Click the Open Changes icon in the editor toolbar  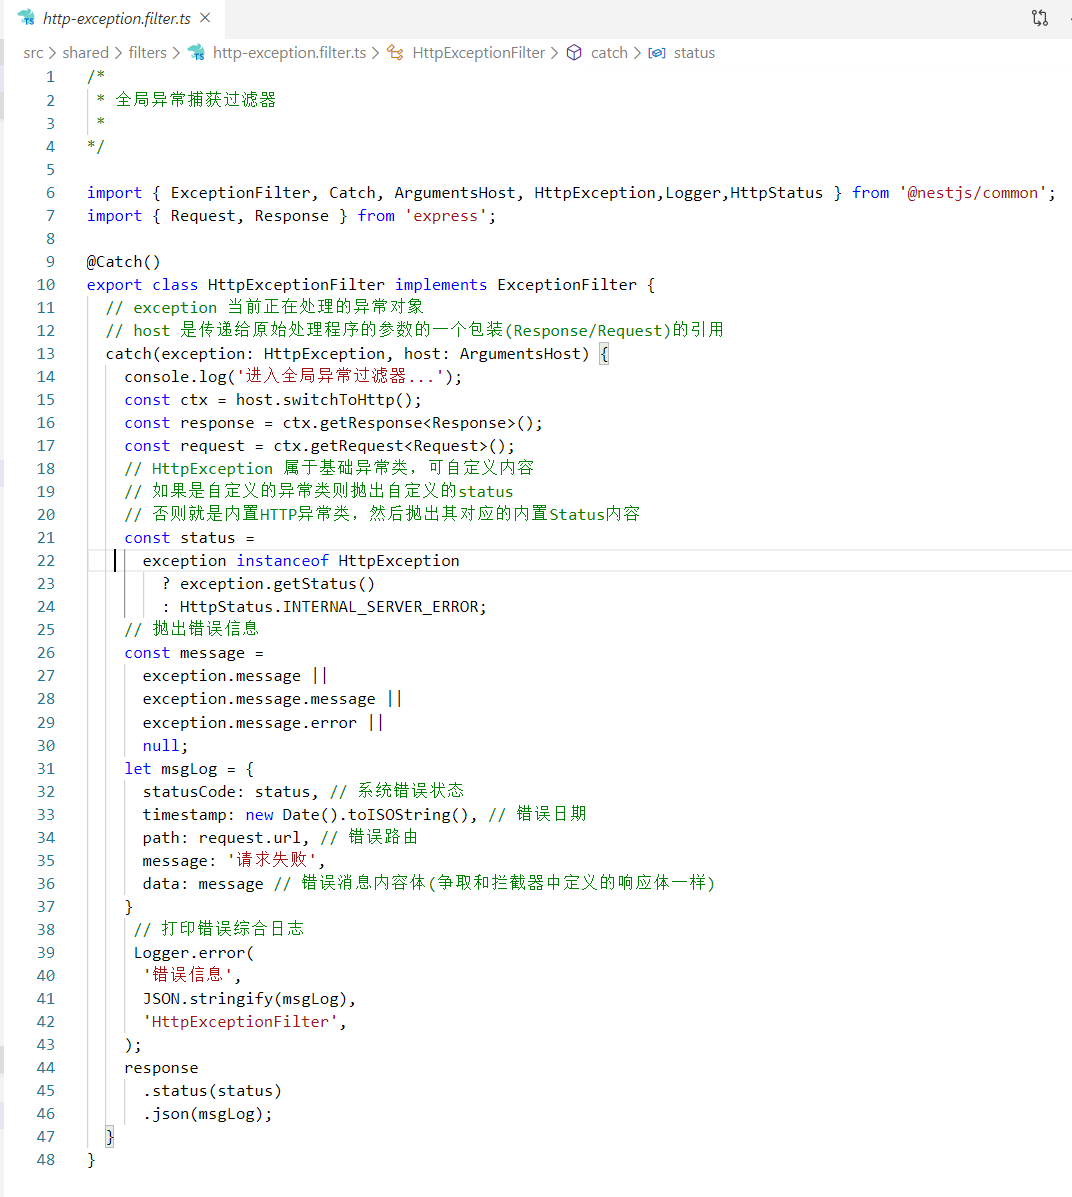coord(1039,17)
